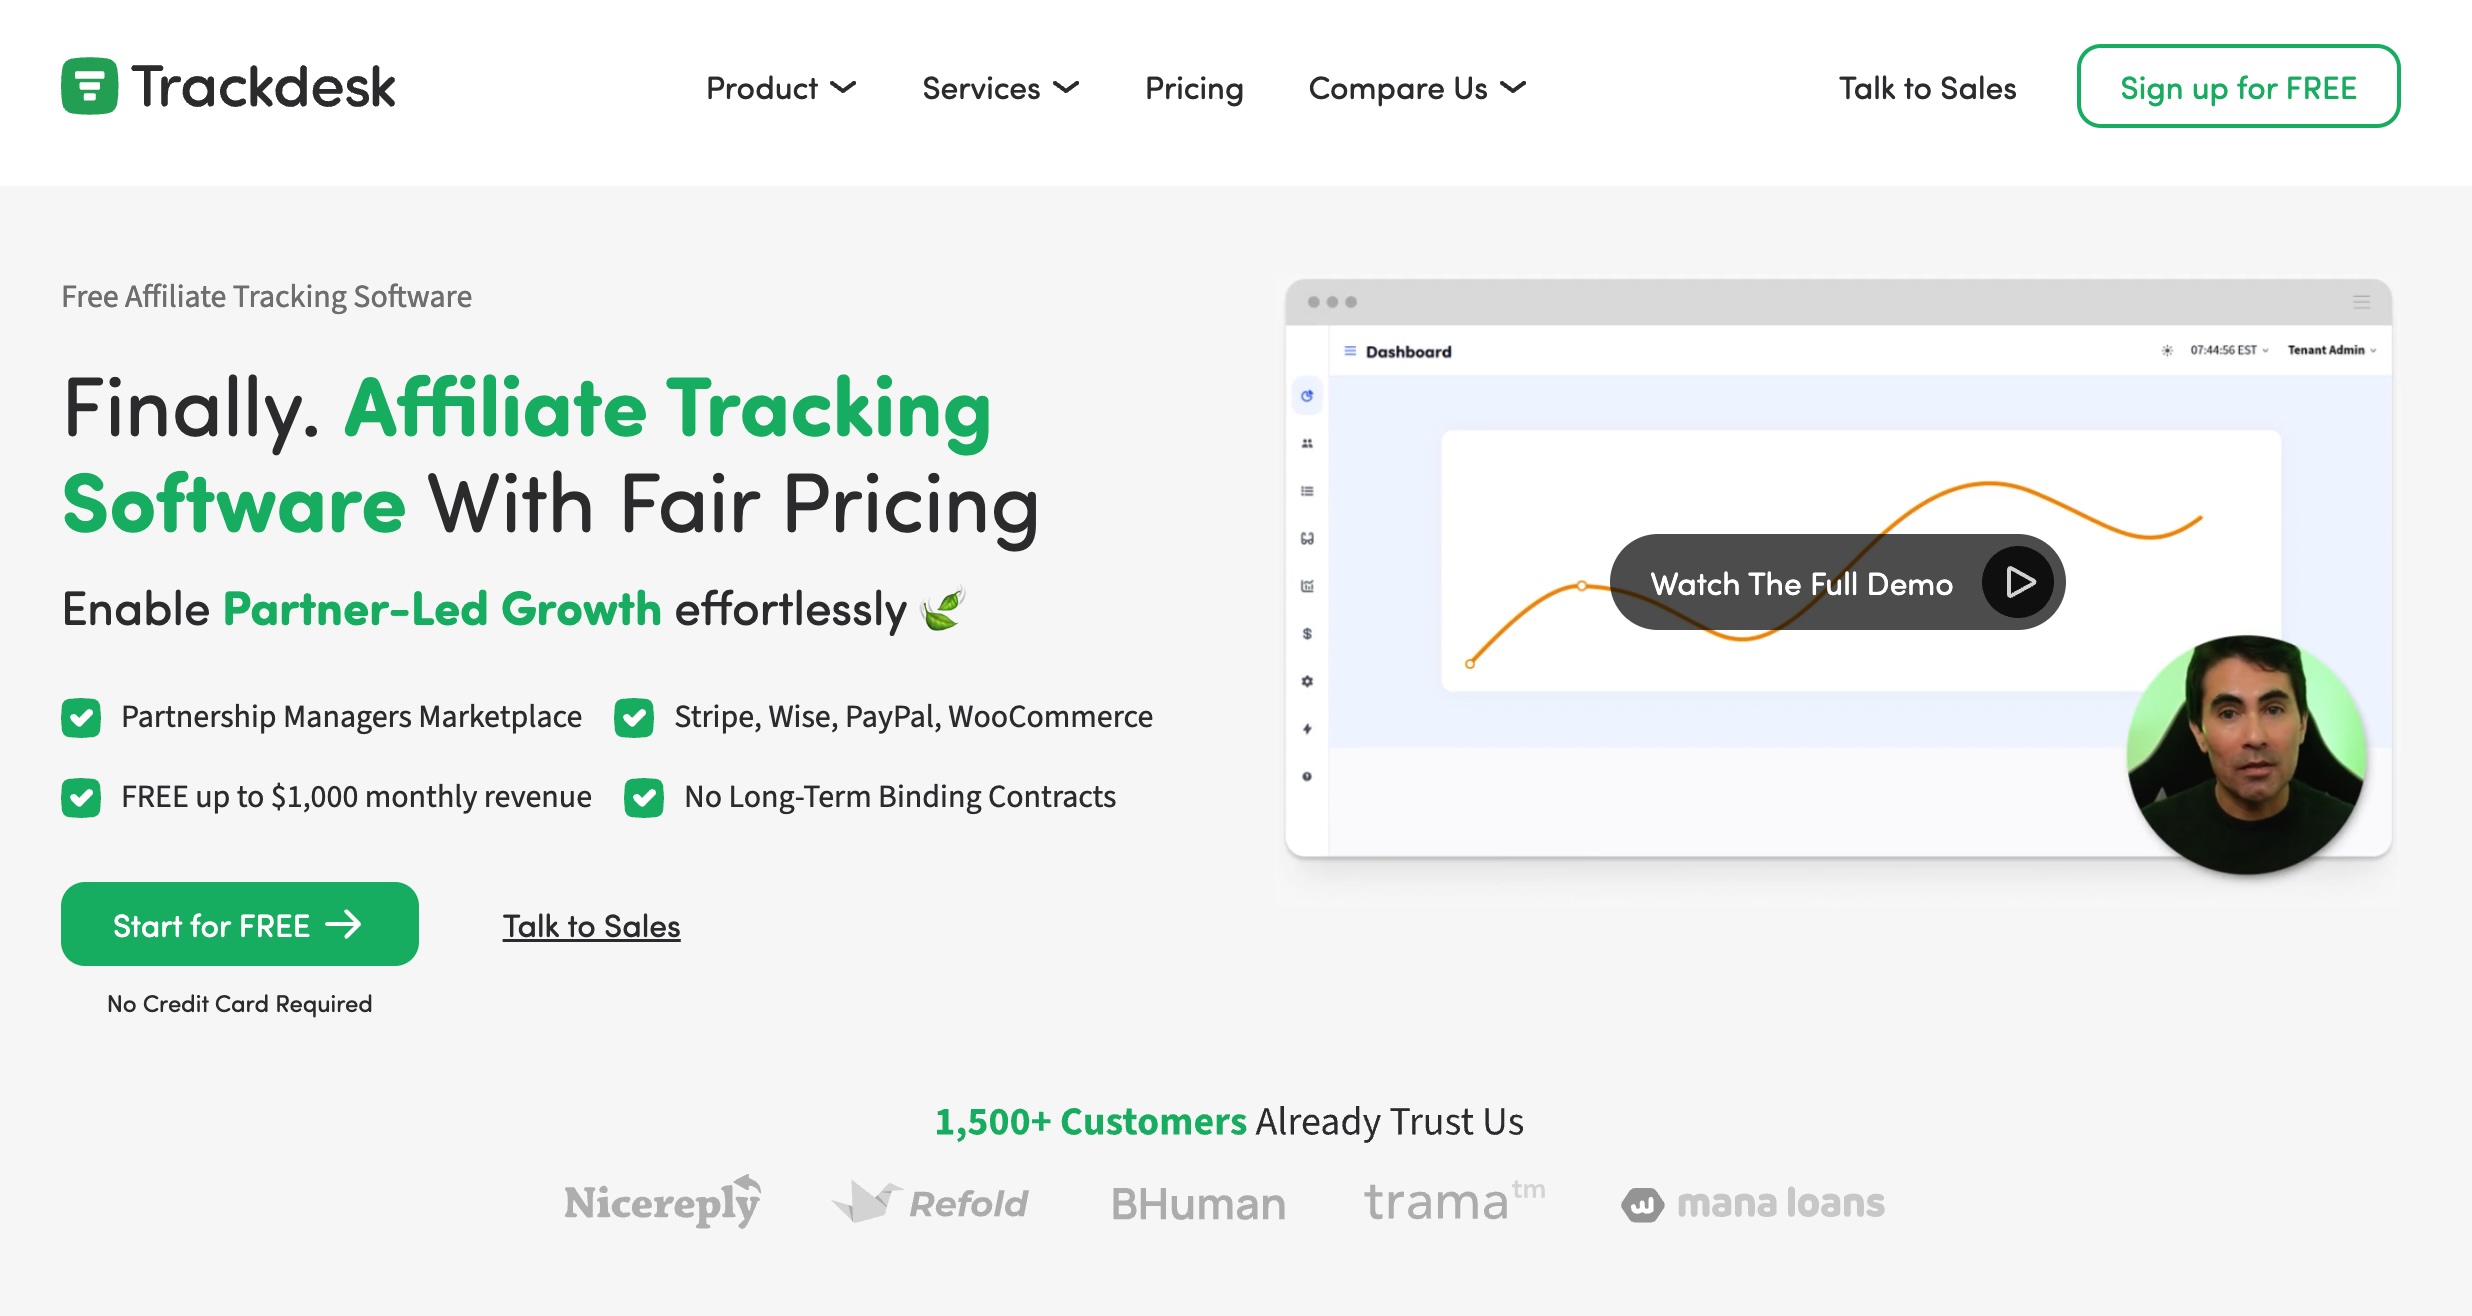Expand the Services dropdown menu
The width and height of the screenshot is (2472, 1316).
point(1000,88)
